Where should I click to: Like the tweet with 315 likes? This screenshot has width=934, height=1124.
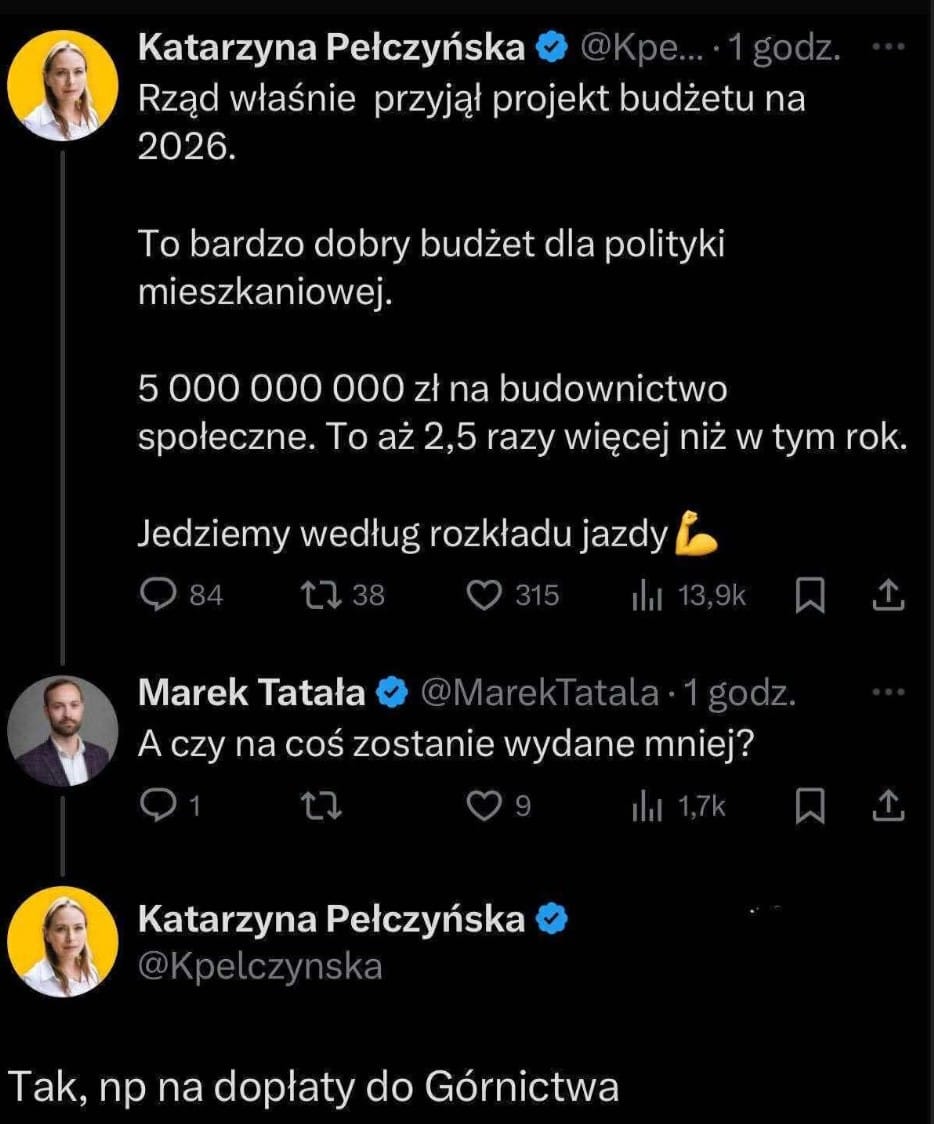[x=485, y=595]
